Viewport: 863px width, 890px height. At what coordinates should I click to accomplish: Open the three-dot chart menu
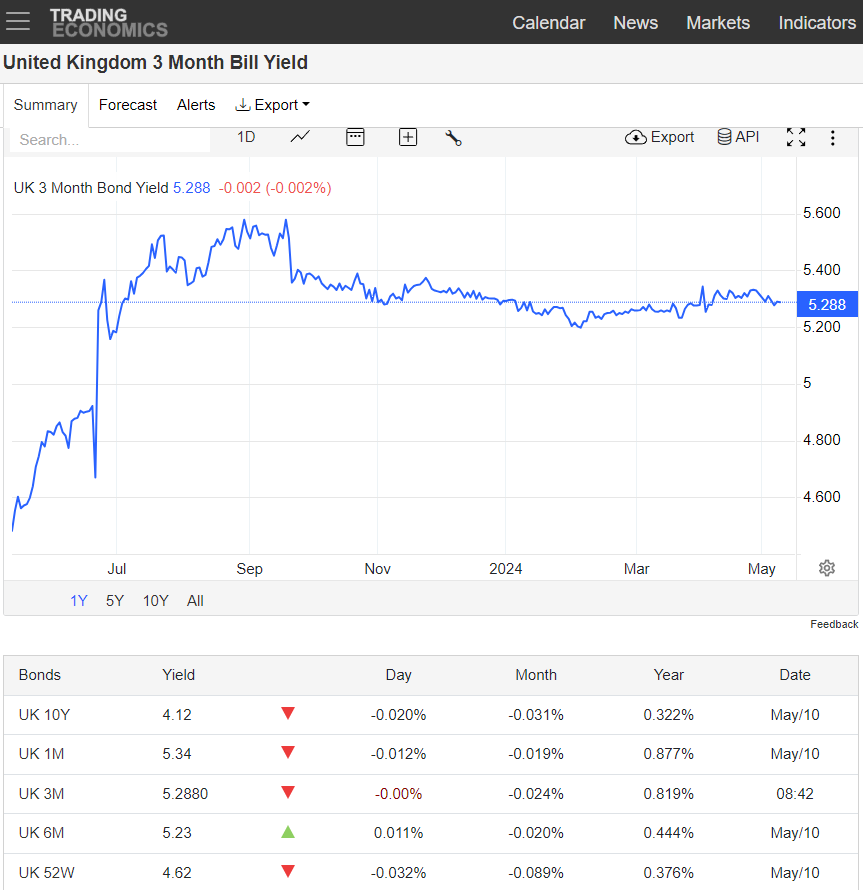[832, 138]
